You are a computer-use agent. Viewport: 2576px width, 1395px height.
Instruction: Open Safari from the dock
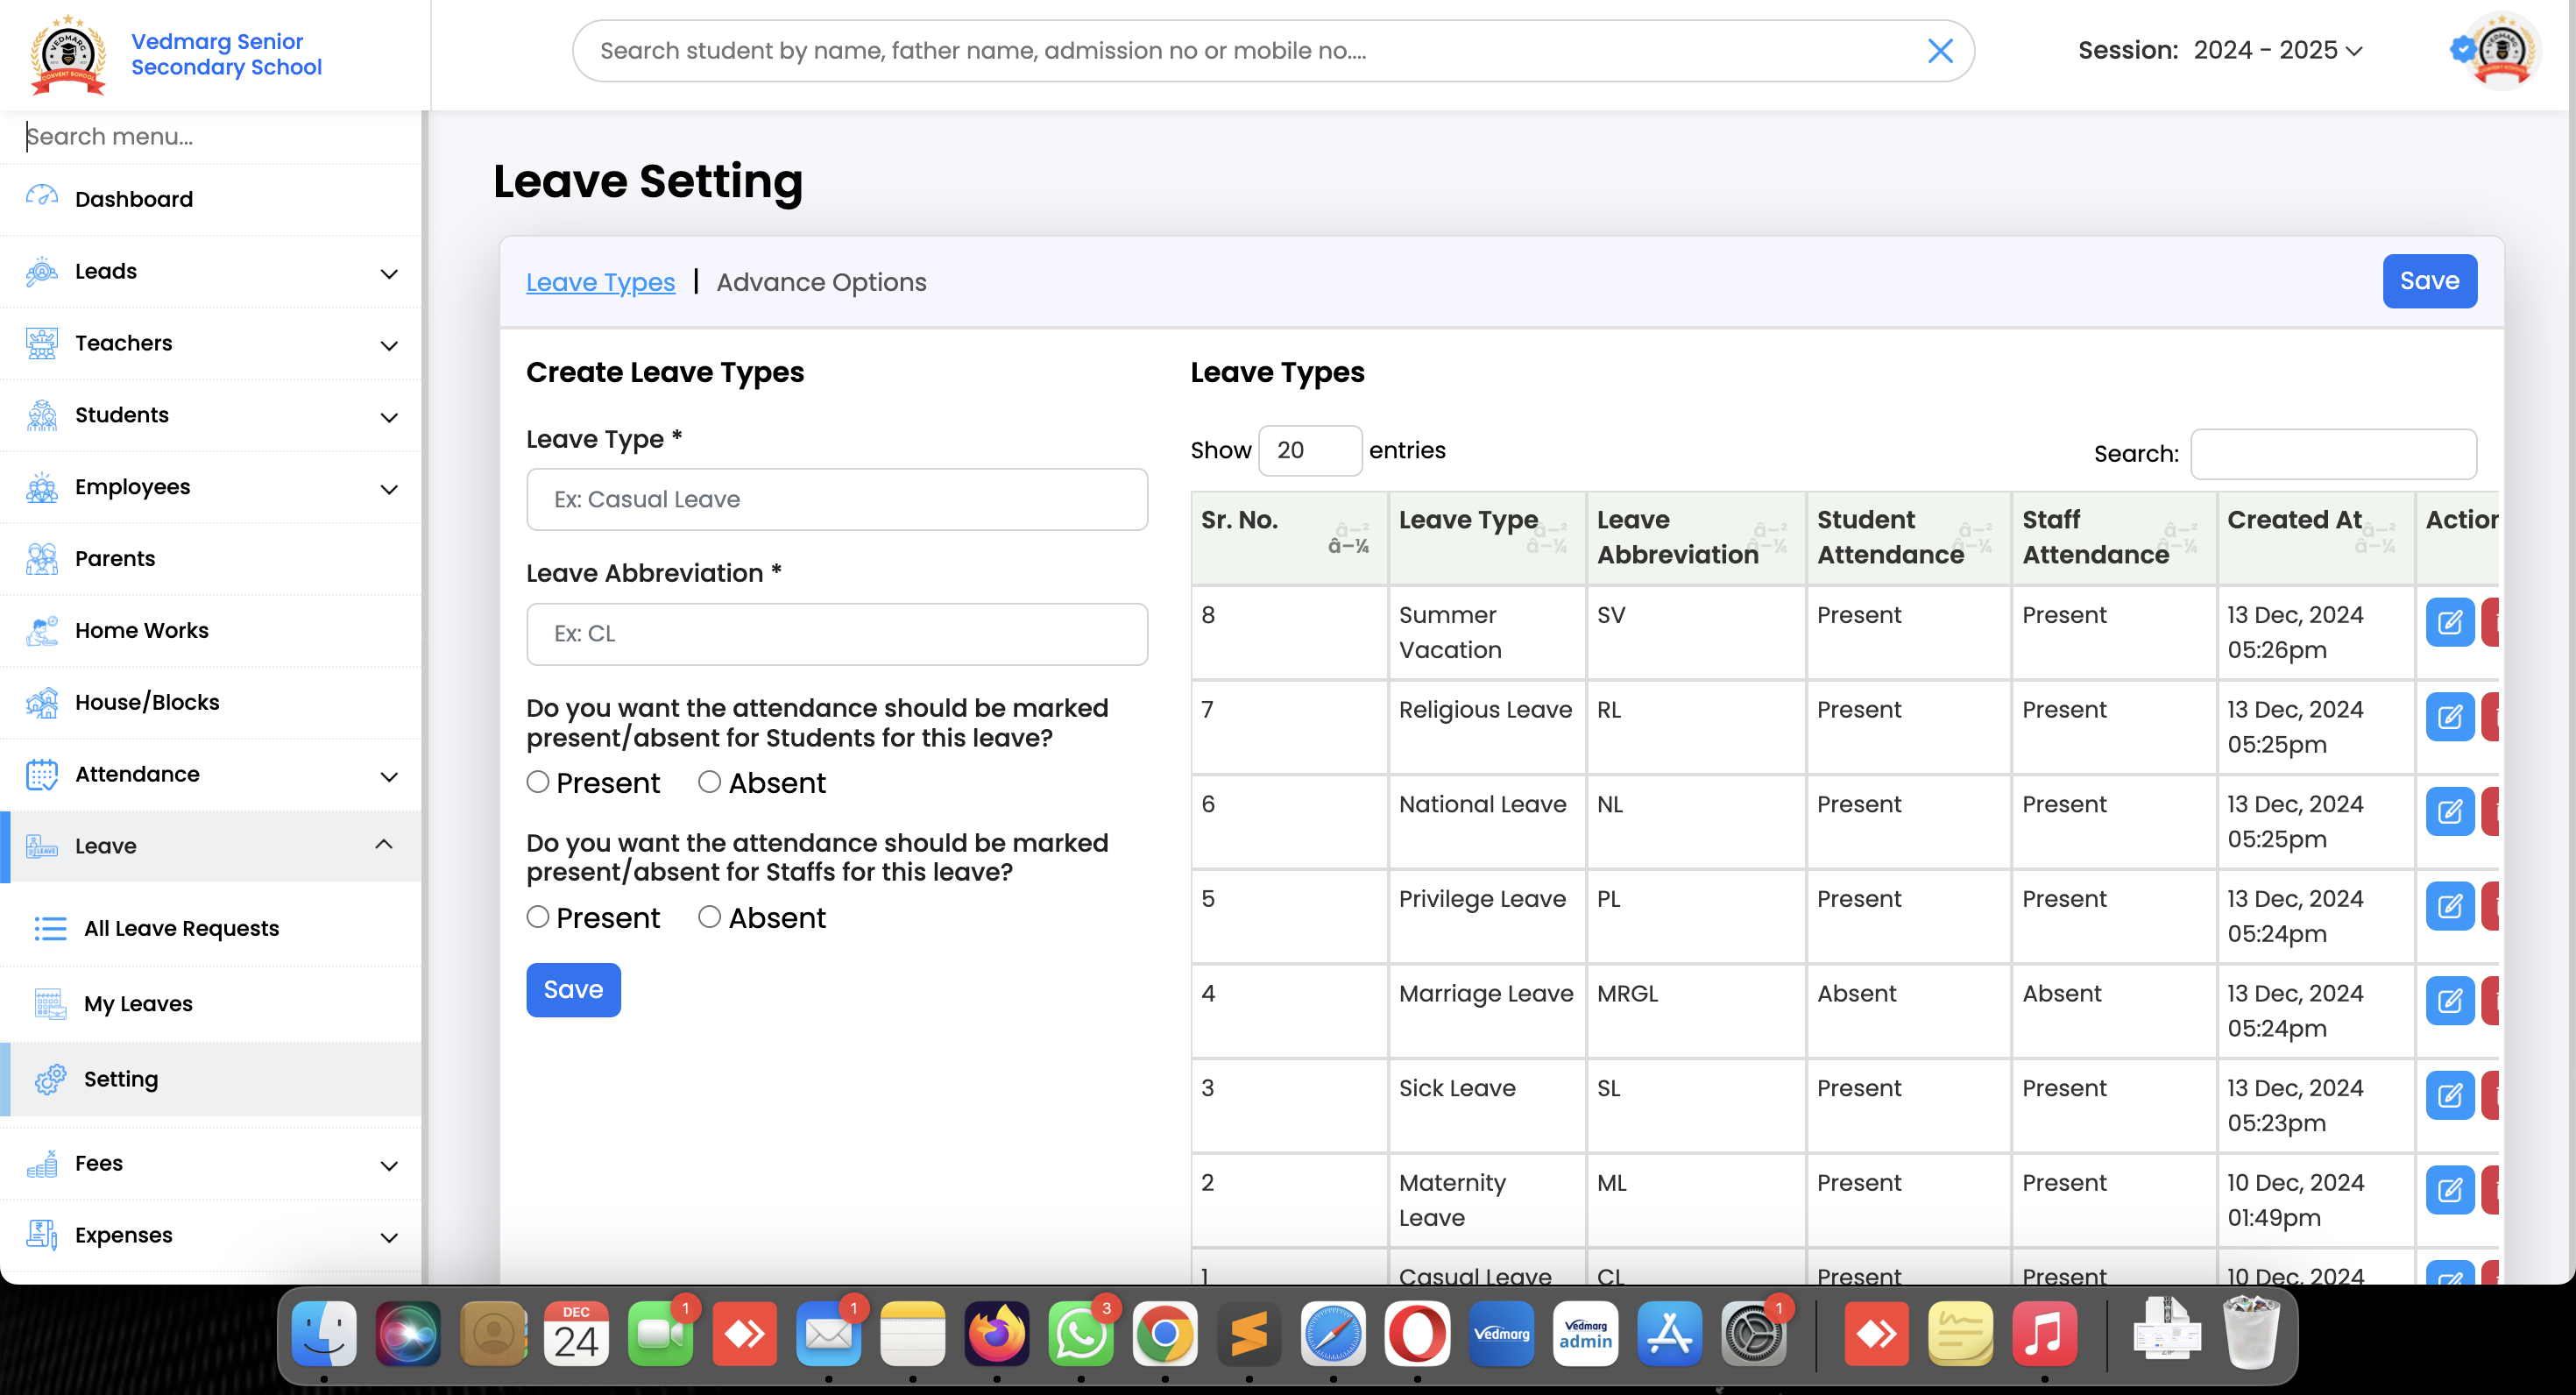[1333, 1334]
